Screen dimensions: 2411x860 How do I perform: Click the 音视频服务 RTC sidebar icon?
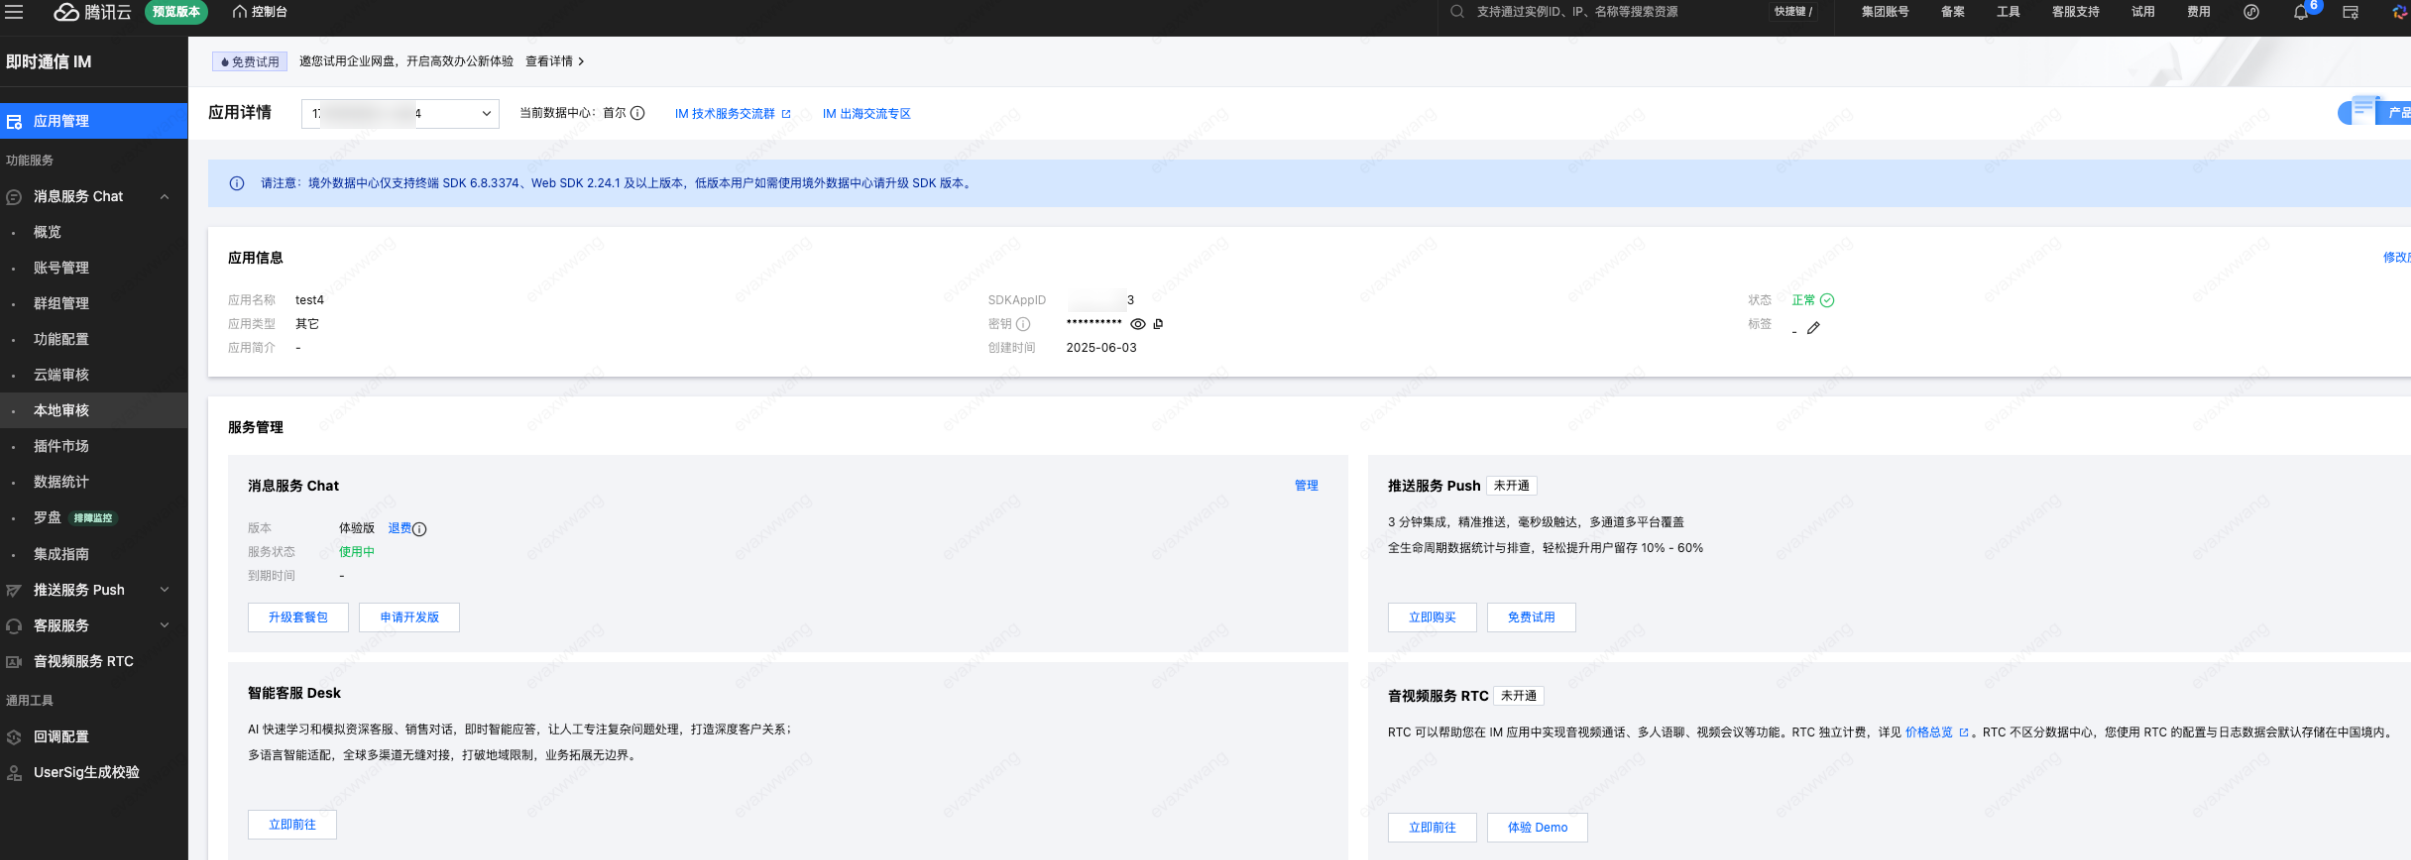[x=14, y=662]
